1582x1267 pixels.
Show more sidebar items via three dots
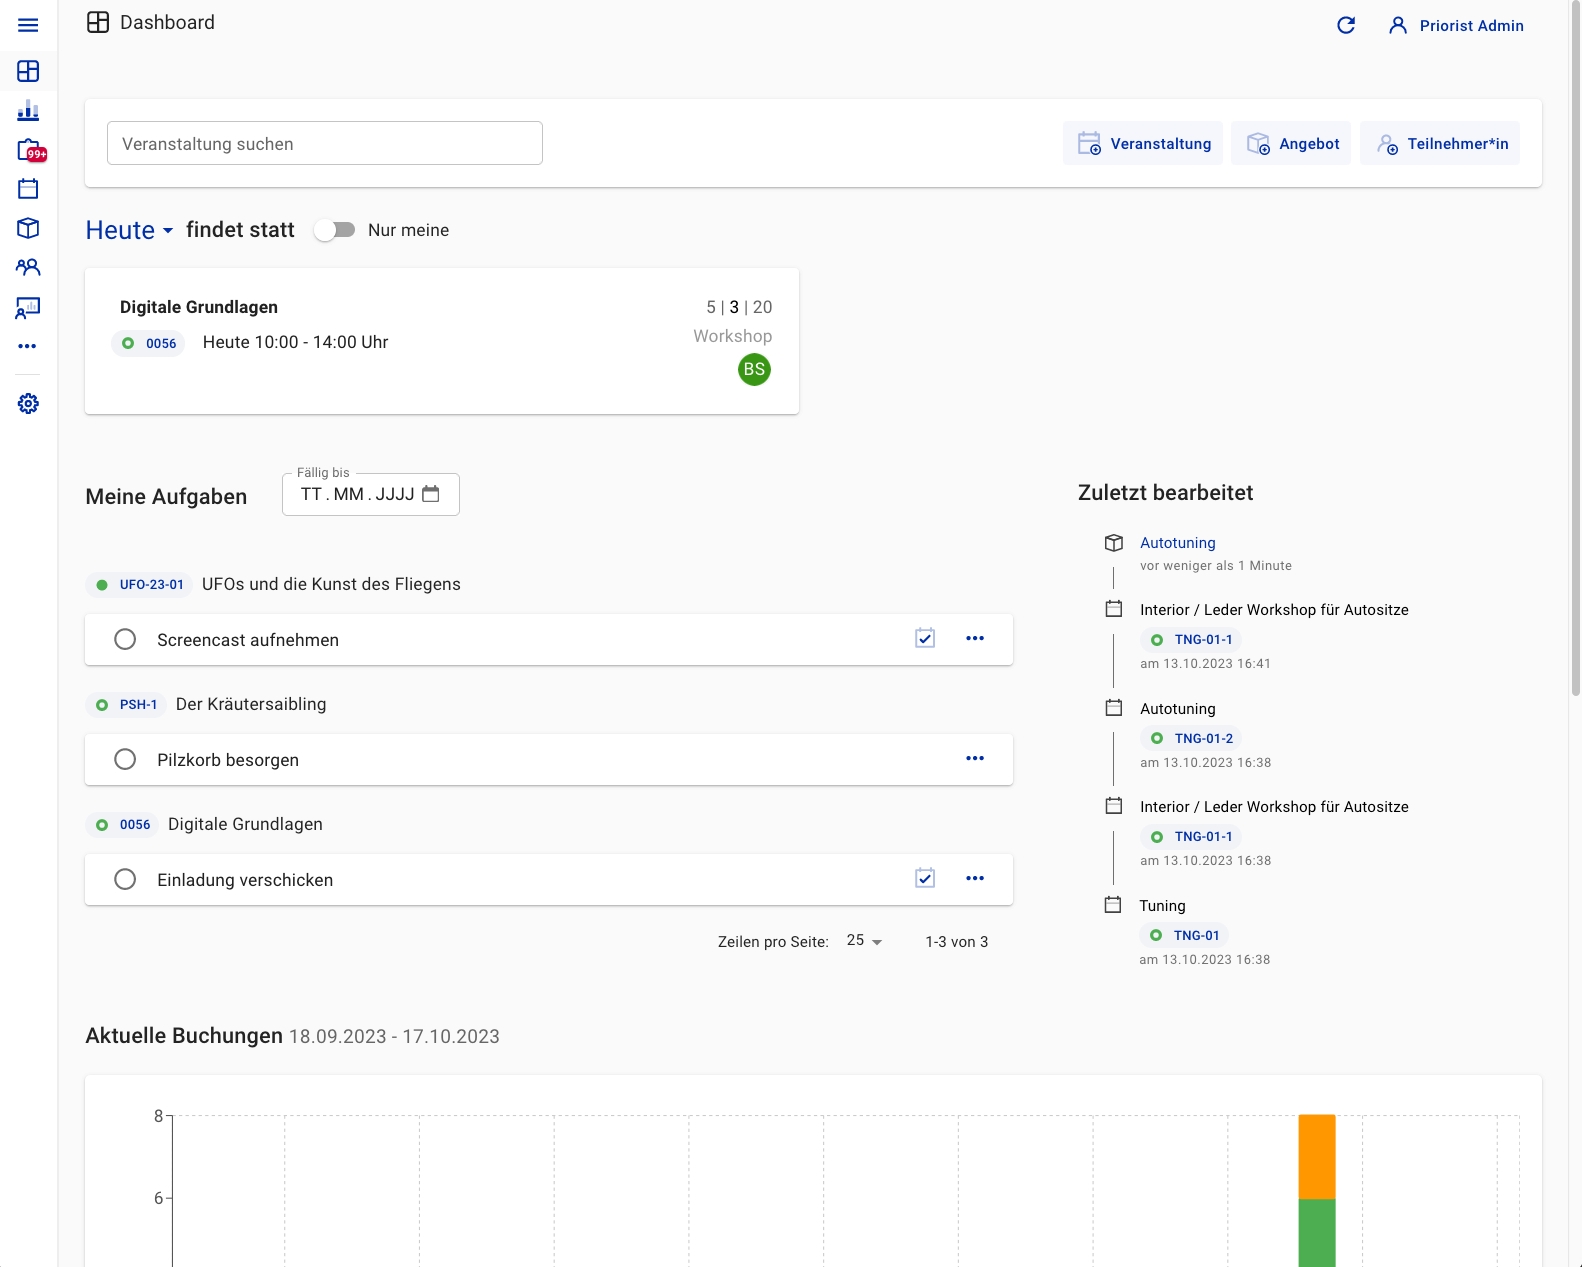pyautogui.click(x=28, y=346)
